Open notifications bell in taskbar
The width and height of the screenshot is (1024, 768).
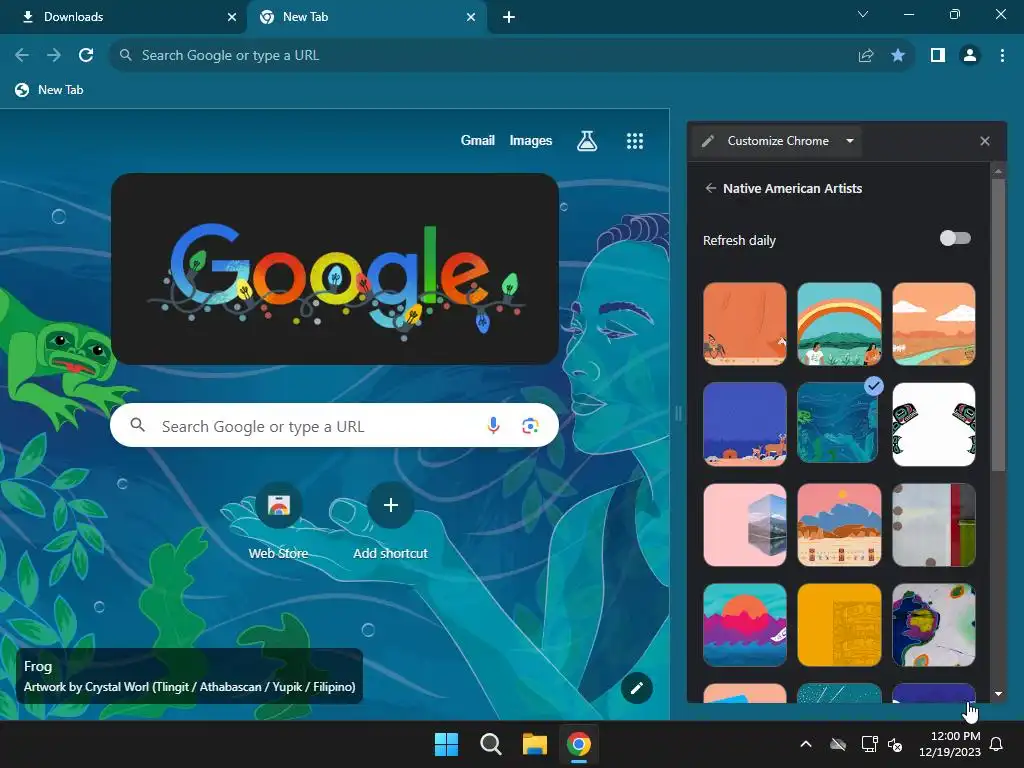[997, 744]
